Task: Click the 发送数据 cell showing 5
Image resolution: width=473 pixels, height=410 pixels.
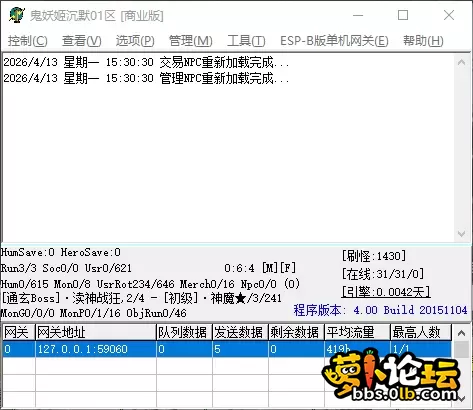Action: [240, 349]
